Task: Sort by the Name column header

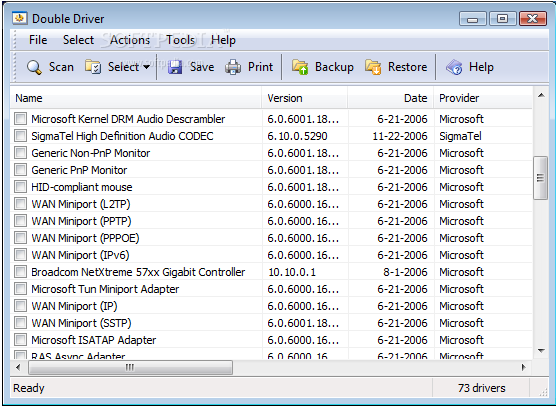Action: point(136,98)
